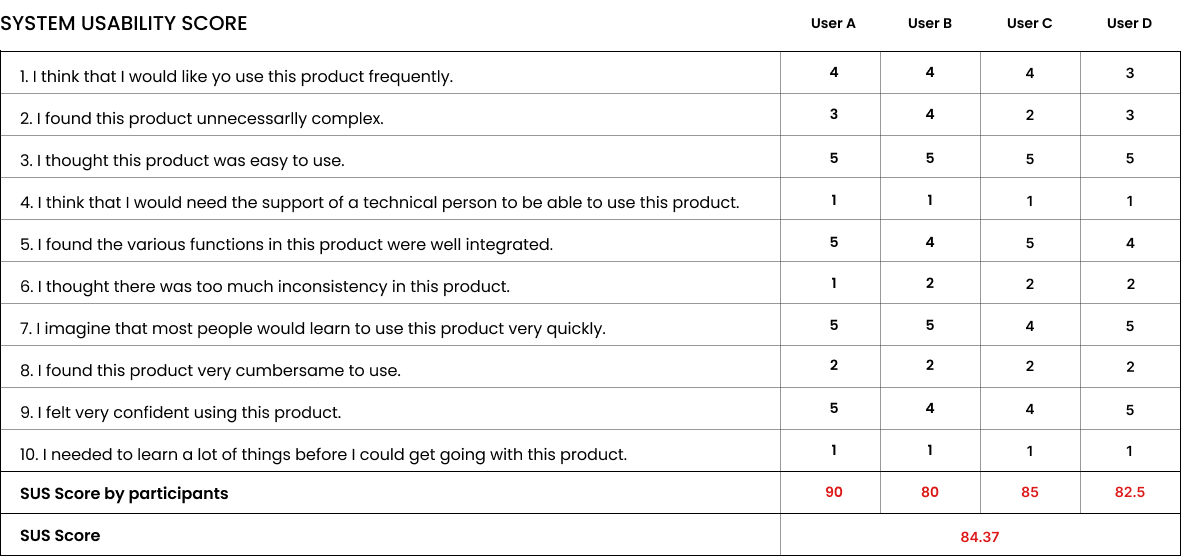Click the SYSTEM USABILITY SCORE title

point(124,23)
